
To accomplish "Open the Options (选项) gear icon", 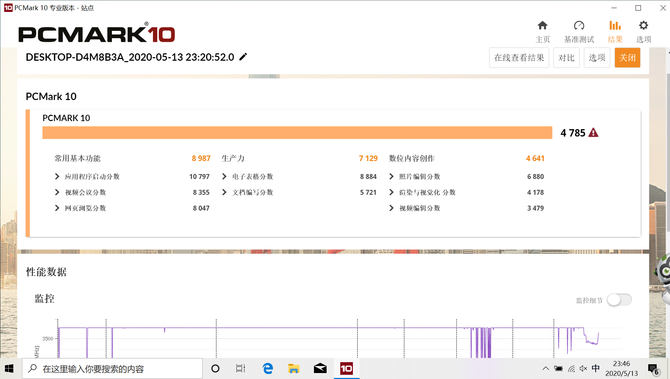I will pyautogui.click(x=643, y=26).
